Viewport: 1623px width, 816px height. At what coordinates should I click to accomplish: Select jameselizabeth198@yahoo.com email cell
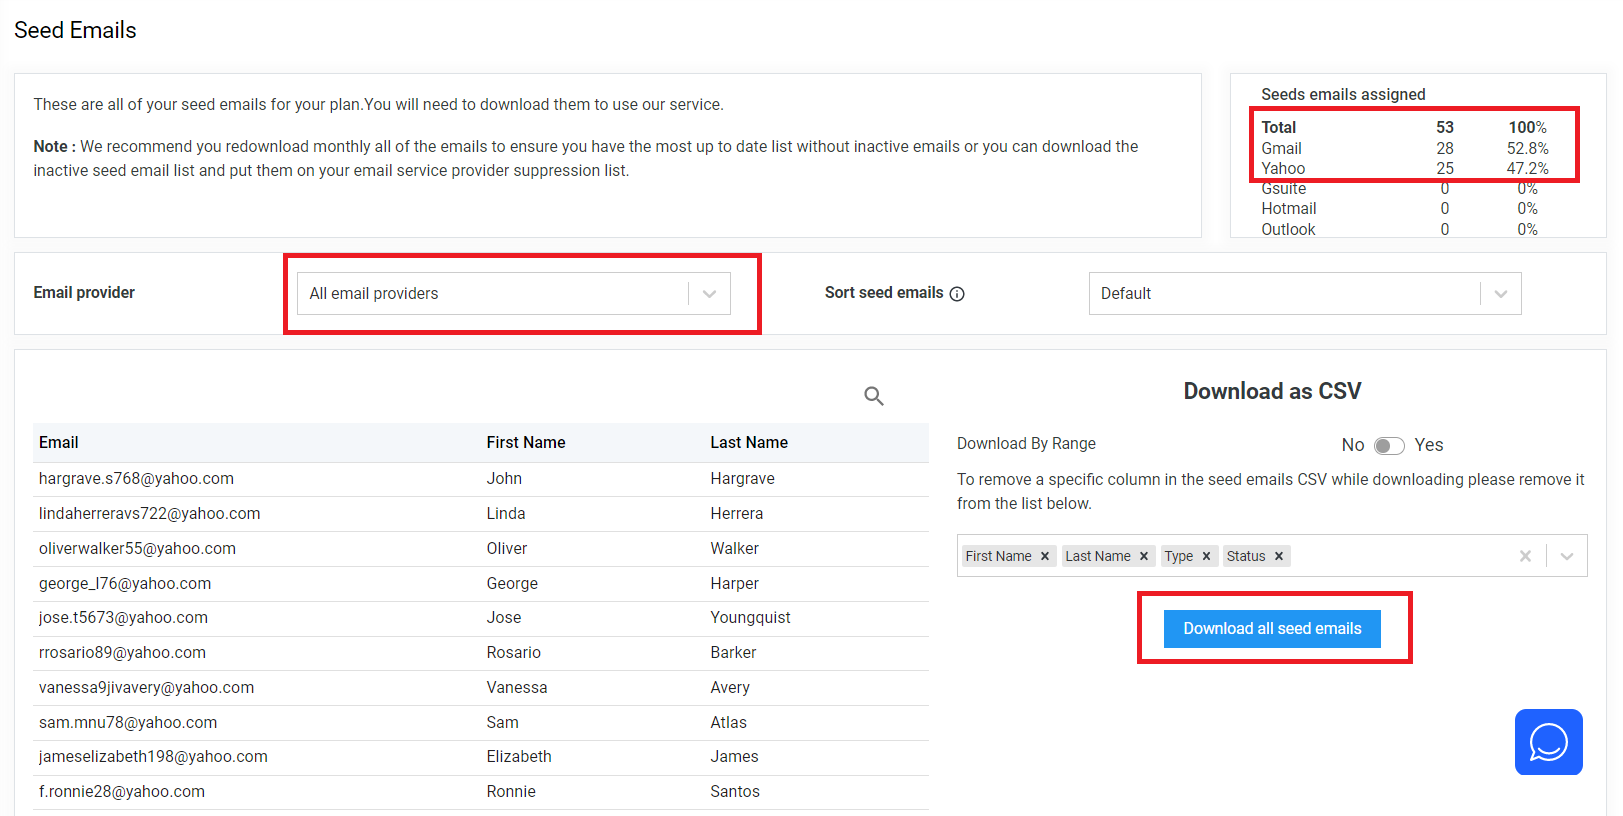pos(154,756)
